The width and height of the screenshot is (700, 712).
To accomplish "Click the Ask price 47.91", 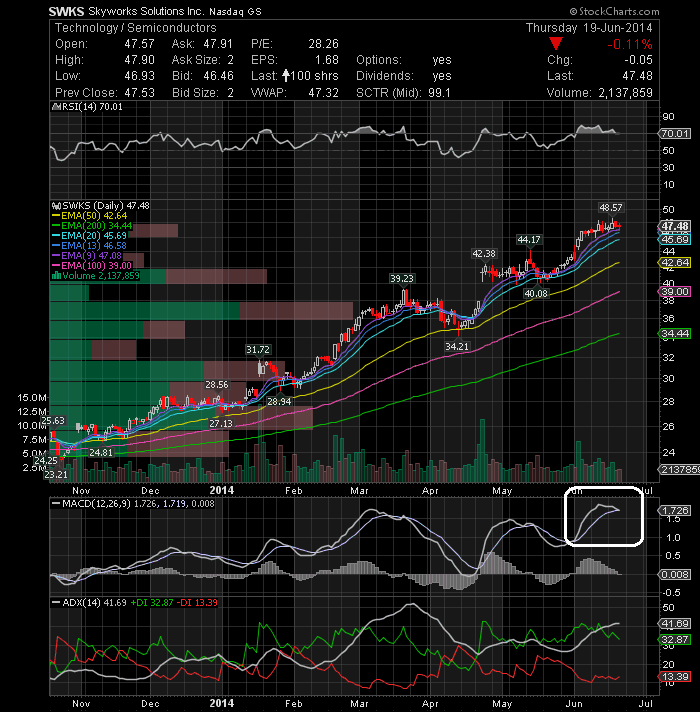I will click(x=218, y=44).
